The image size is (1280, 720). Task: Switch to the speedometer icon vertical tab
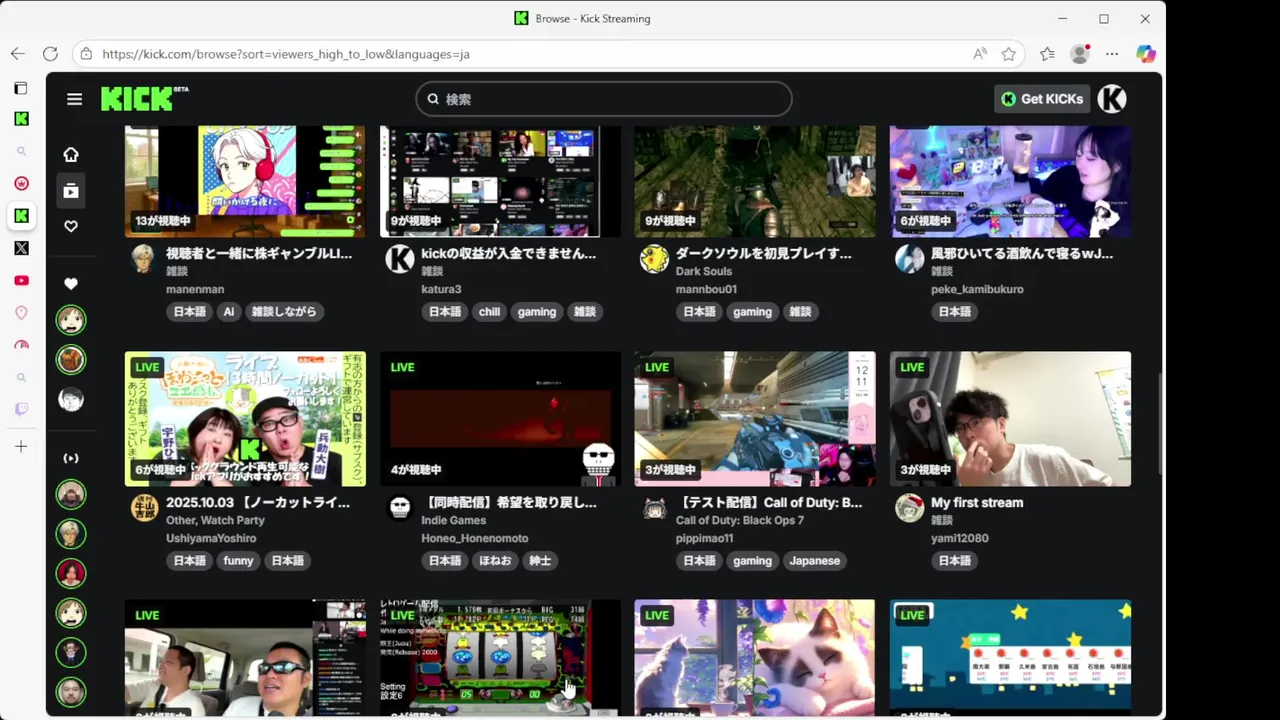click(21, 345)
